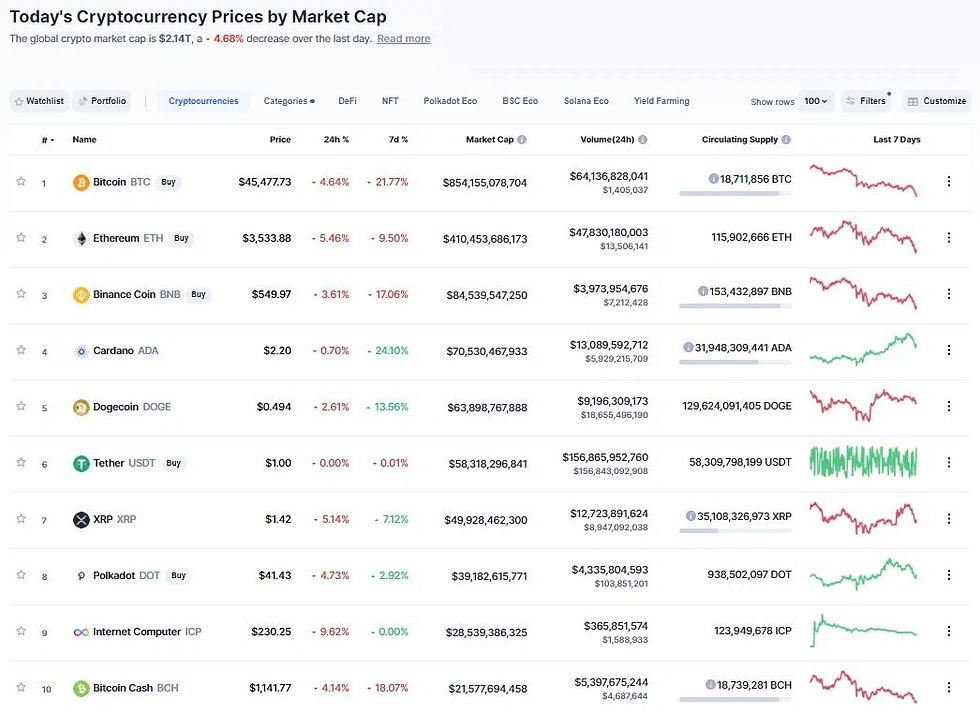980x714 pixels.
Task: Click the Tether logo icon
Action: (81, 464)
